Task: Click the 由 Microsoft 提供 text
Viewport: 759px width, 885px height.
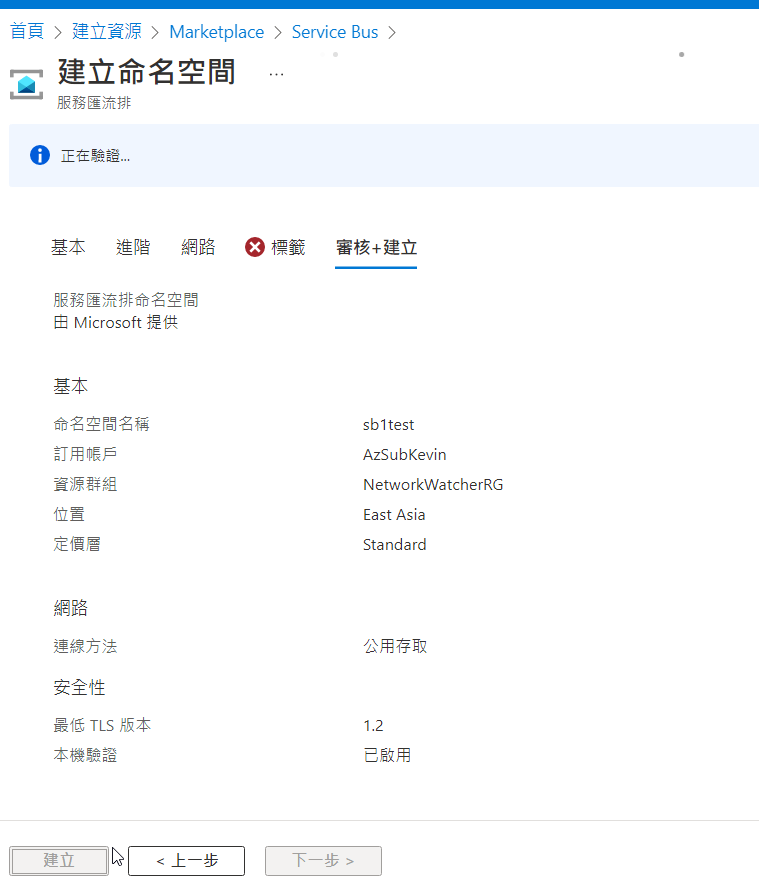Action: click(116, 322)
